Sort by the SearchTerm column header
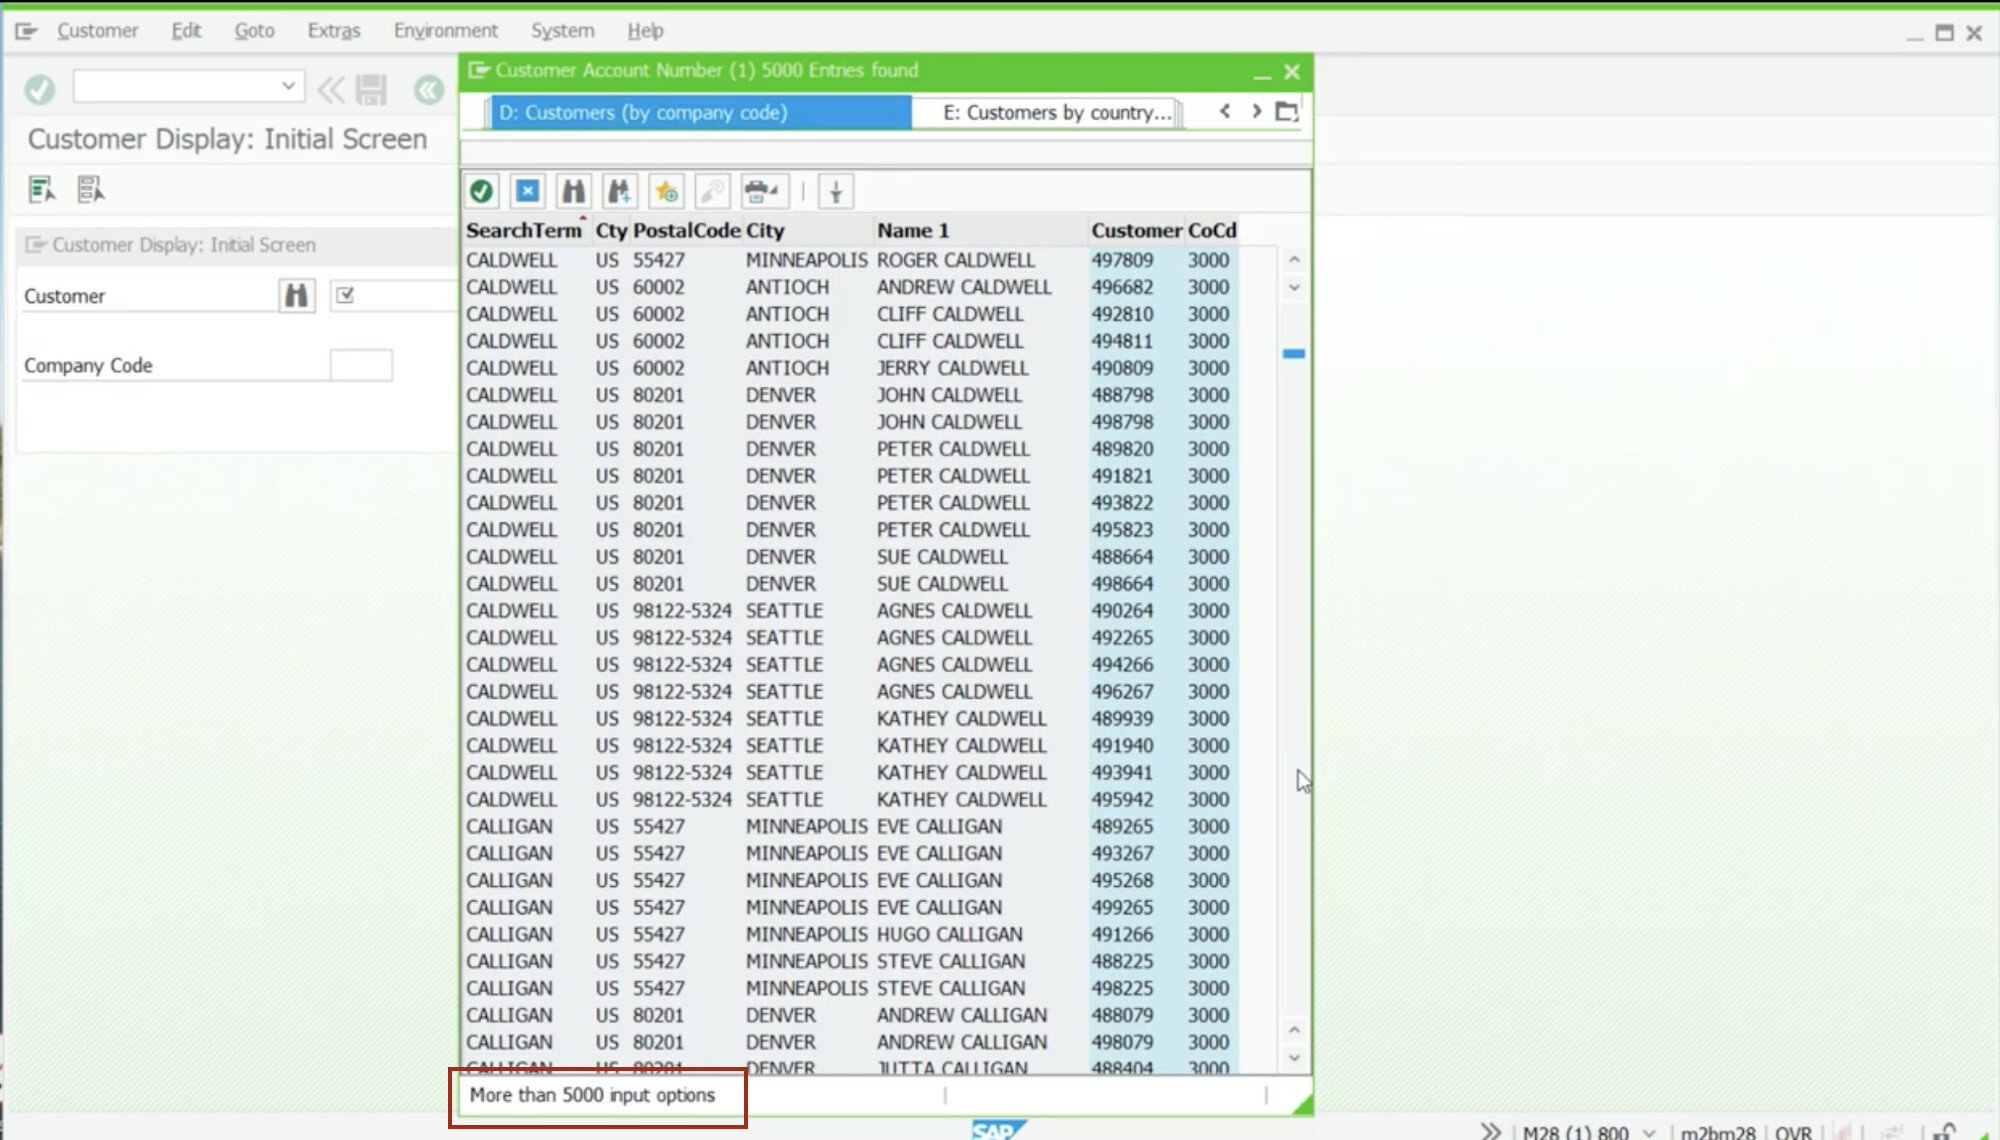Screen dimensions: 2000x1140 pyautogui.click(x=524, y=230)
